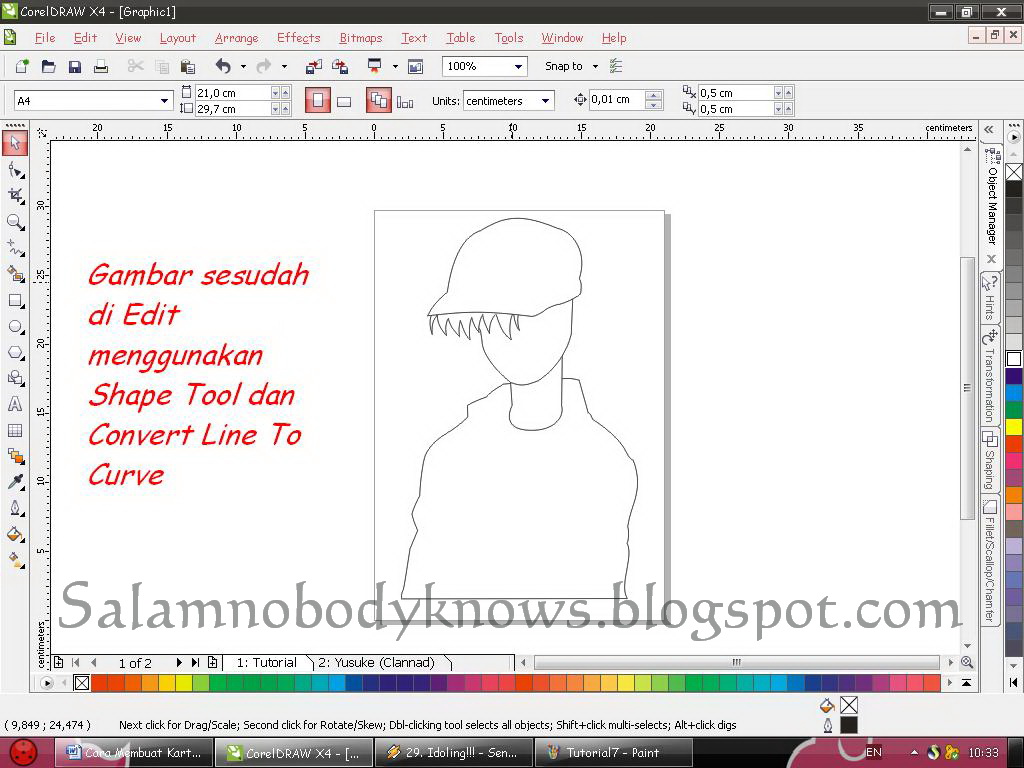Open the Options dialog icon beside Snap to
This screenshot has height=768, width=1024.
[615, 66]
